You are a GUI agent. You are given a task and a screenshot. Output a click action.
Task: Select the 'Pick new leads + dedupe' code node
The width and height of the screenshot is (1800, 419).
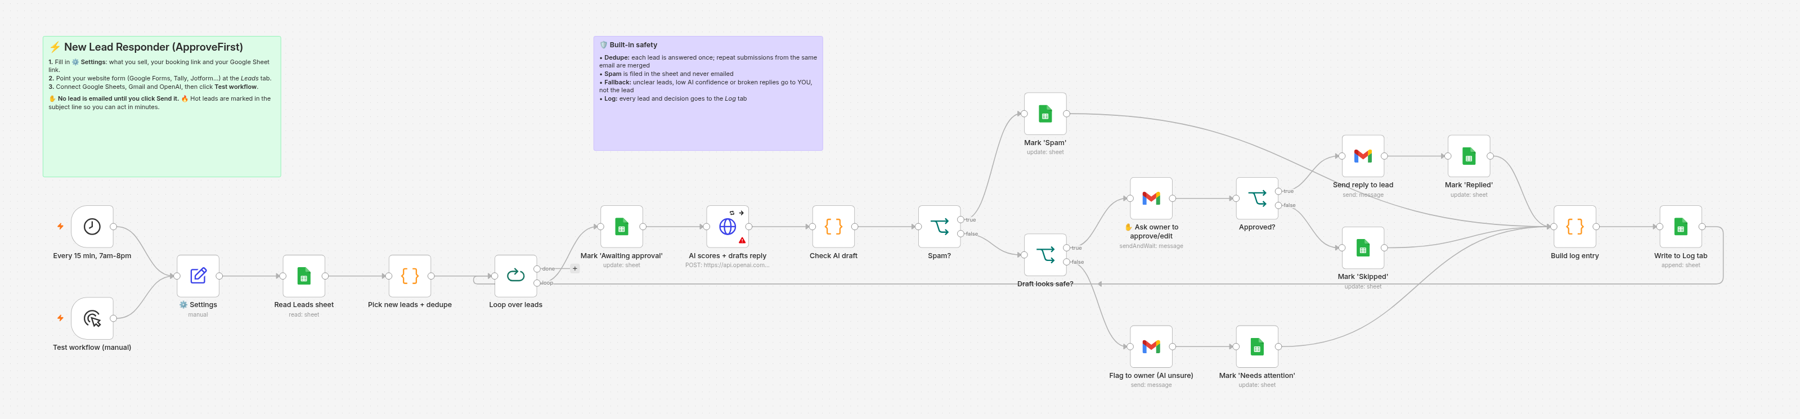(410, 275)
